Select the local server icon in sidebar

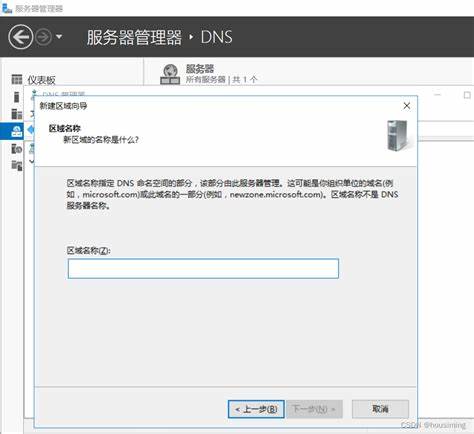(x=17, y=97)
